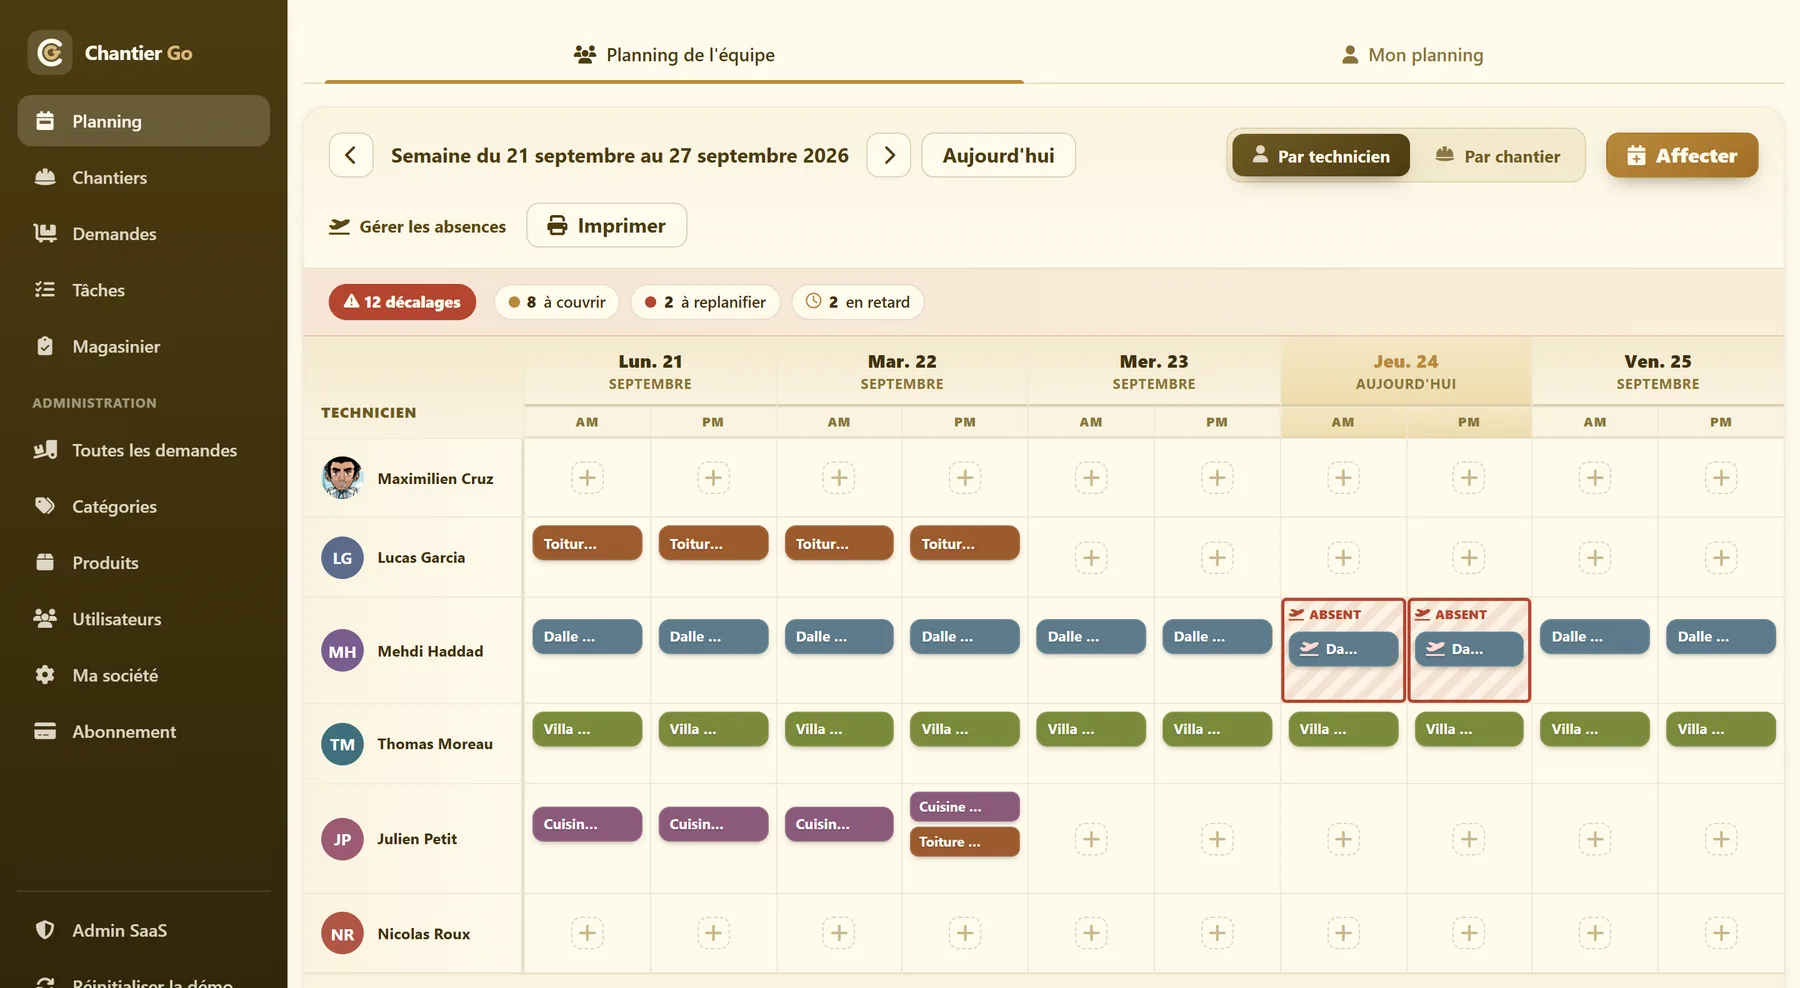Viewport: 1800px width, 988px height.
Task: Switch view to Par technicien
Action: [1321, 155]
